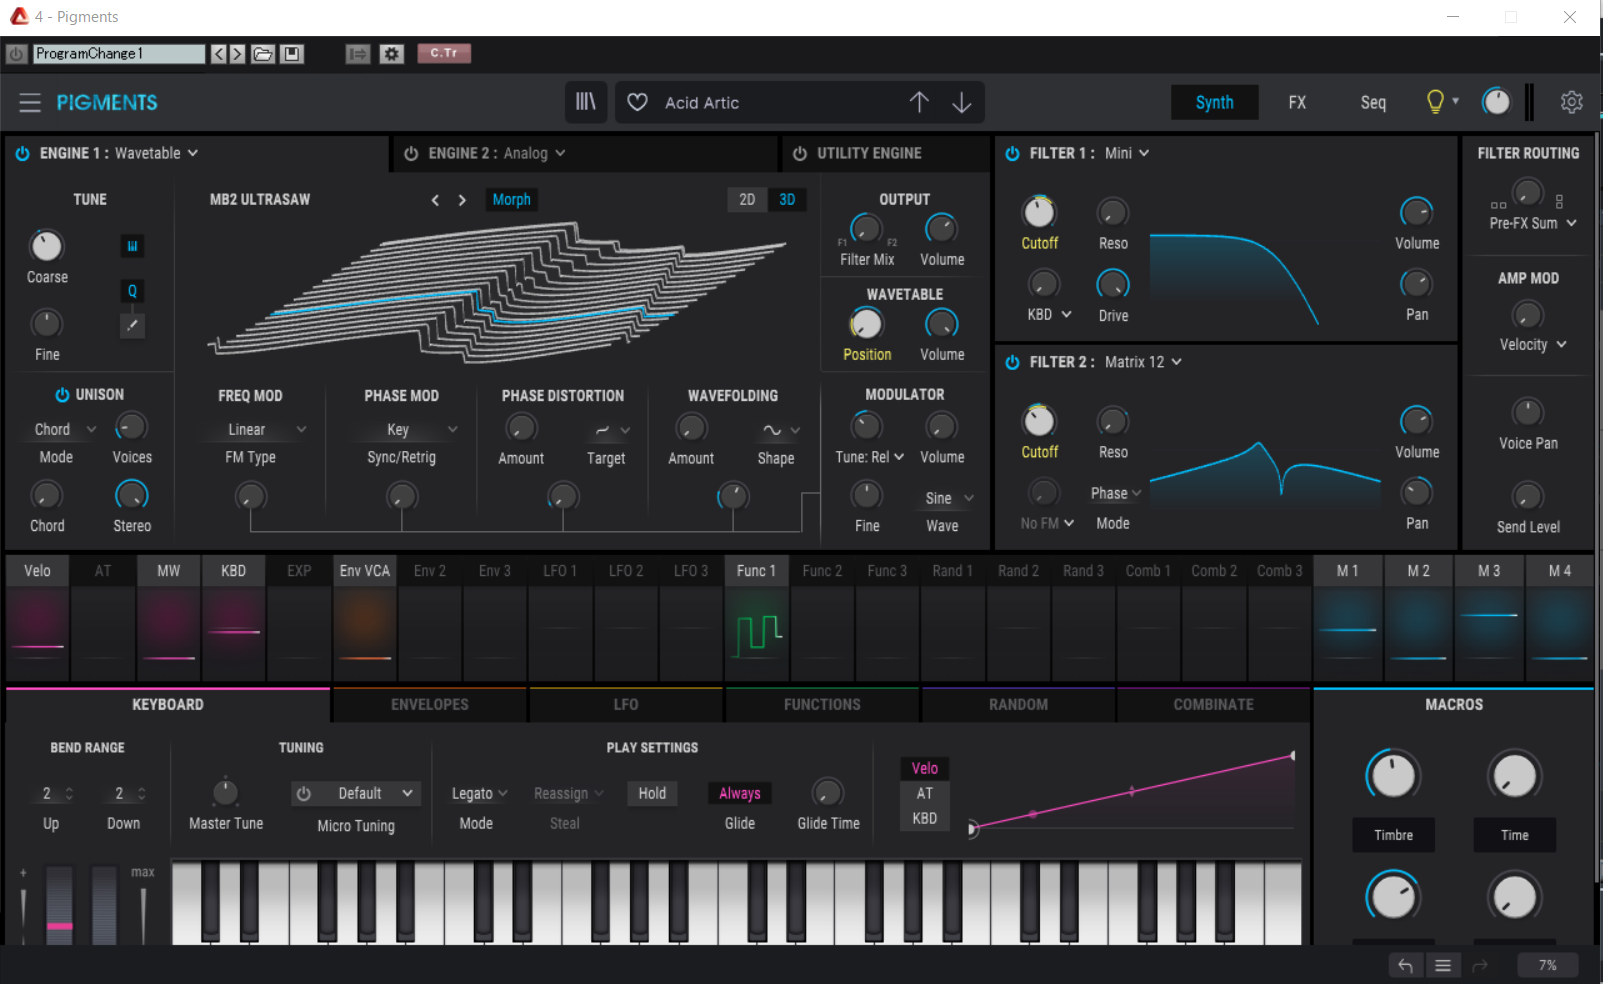Adjust the master volume knob in header
1603x984 pixels.
[1496, 101]
